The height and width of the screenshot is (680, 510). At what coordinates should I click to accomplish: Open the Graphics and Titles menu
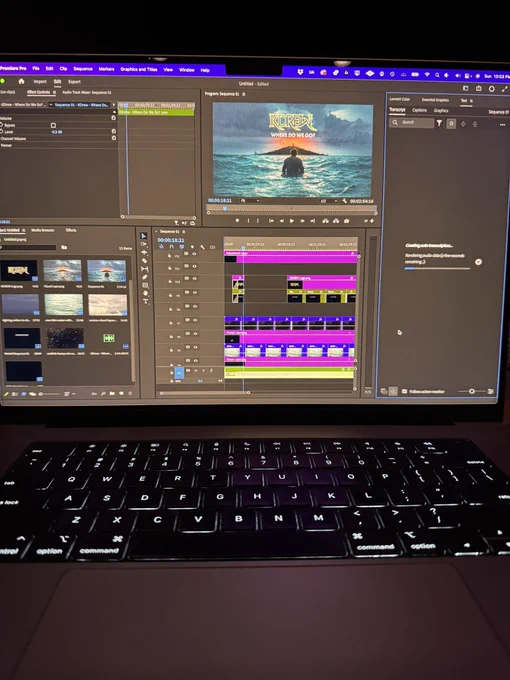139,69
